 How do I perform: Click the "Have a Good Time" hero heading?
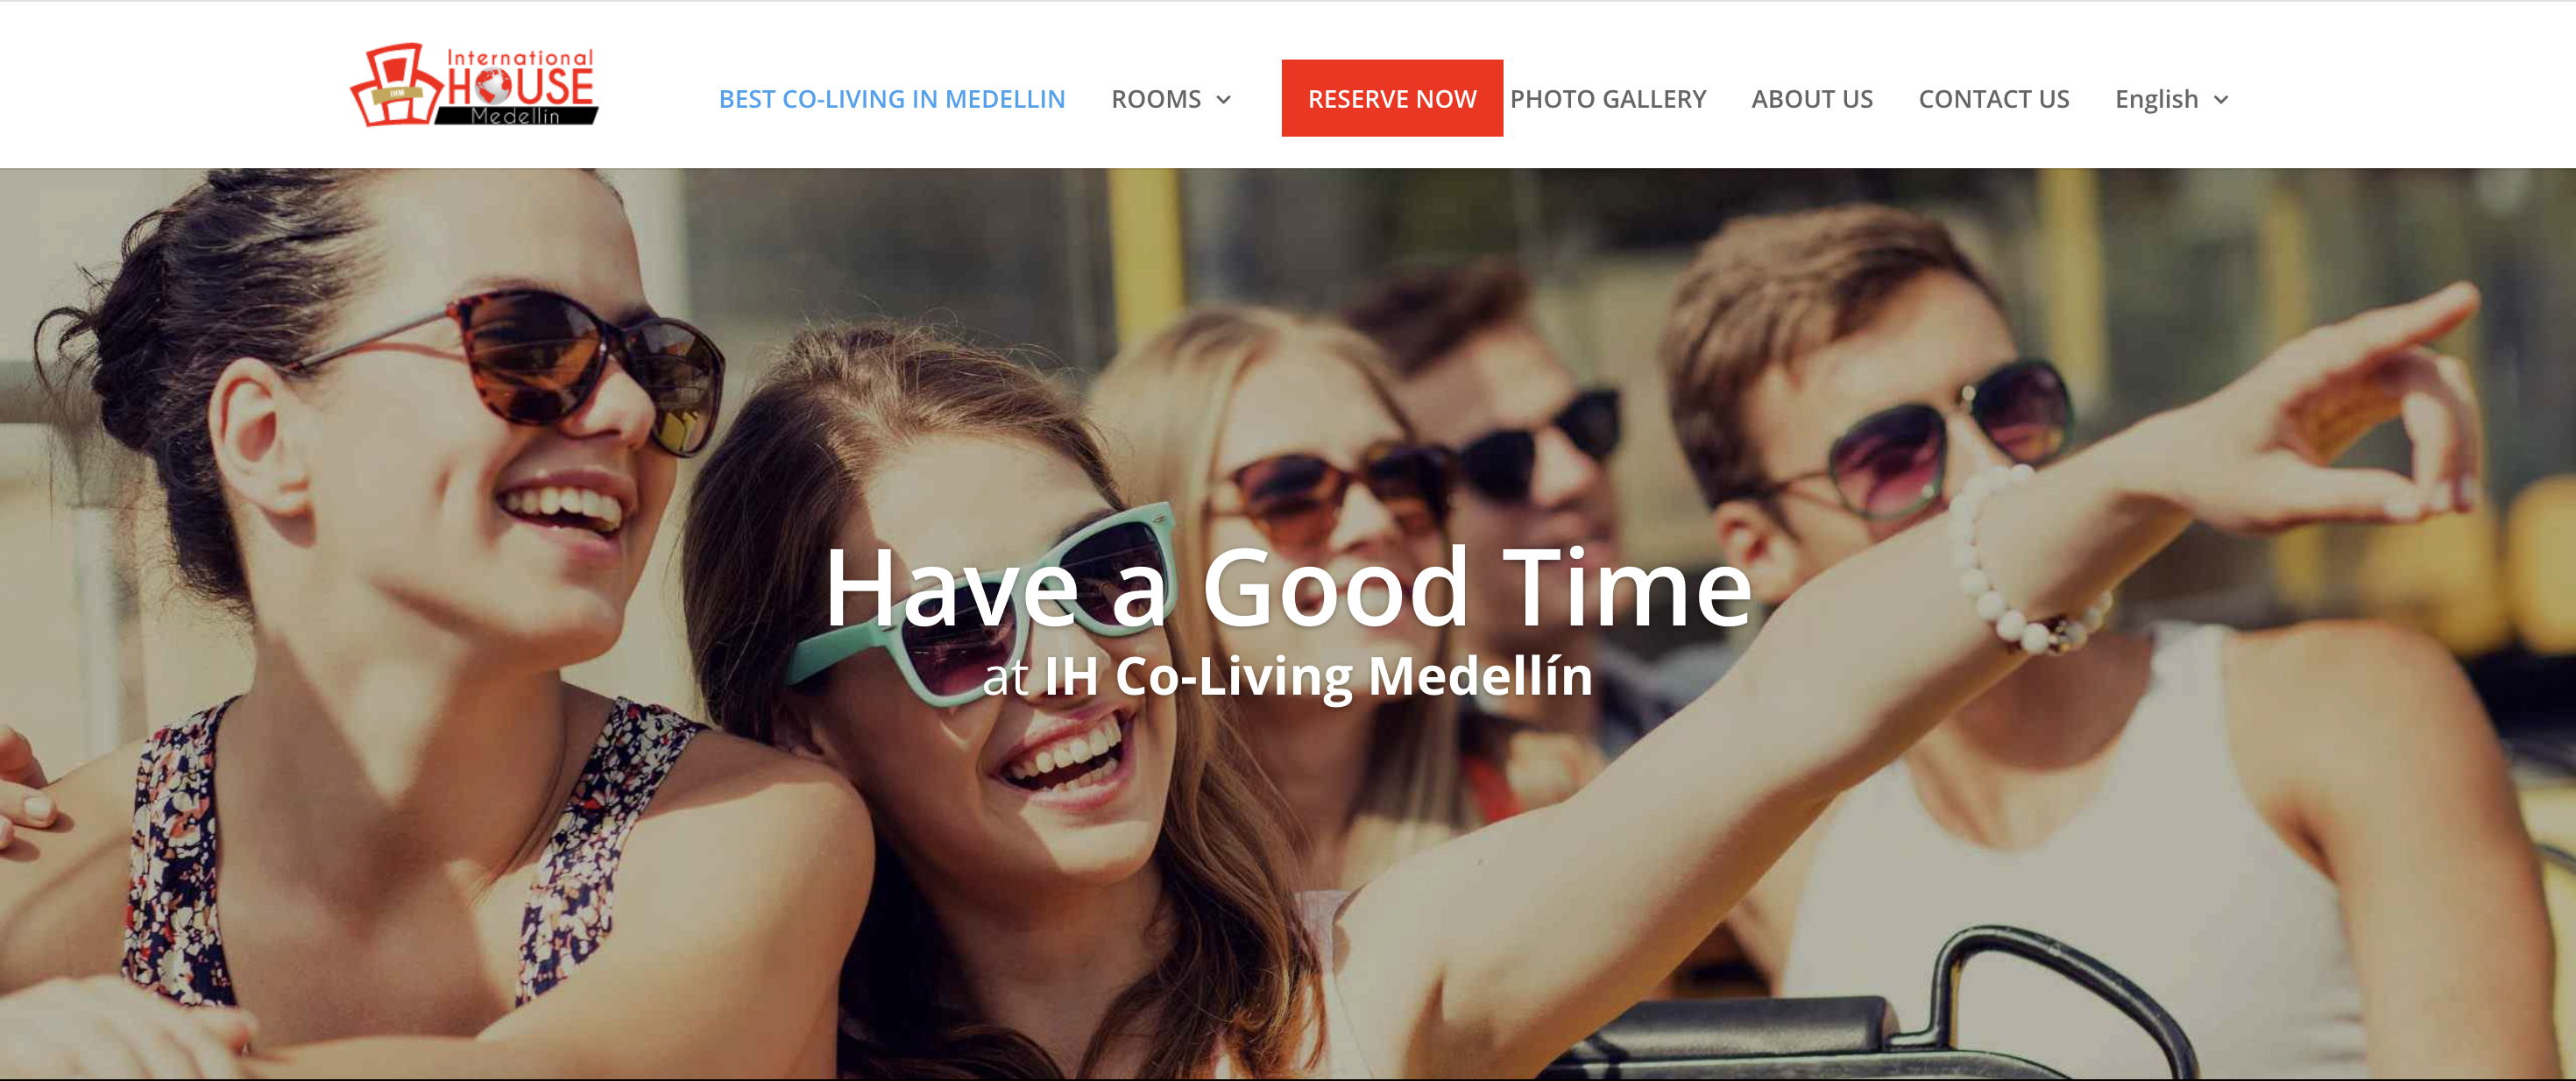tap(1288, 588)
